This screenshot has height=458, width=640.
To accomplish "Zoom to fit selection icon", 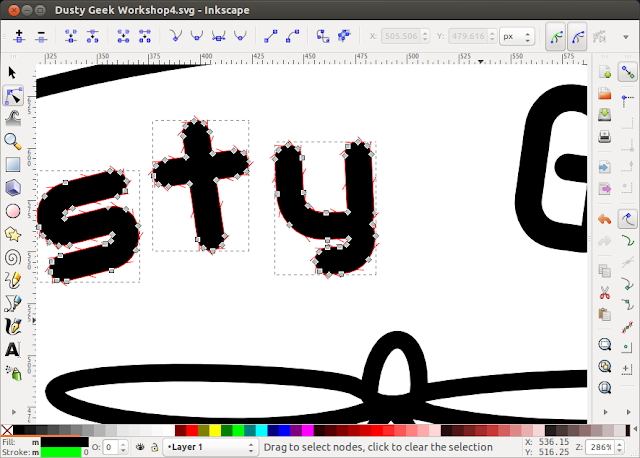I will pyautogui.click(x=605, y=345).
